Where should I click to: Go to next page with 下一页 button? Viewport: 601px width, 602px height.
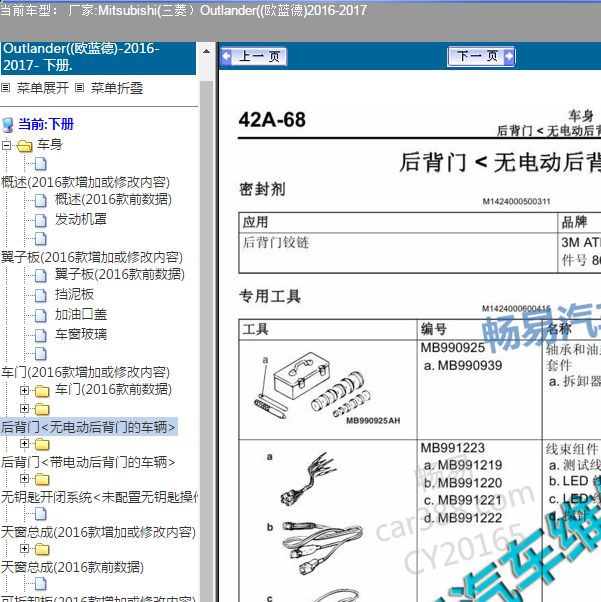pos(481,56)
